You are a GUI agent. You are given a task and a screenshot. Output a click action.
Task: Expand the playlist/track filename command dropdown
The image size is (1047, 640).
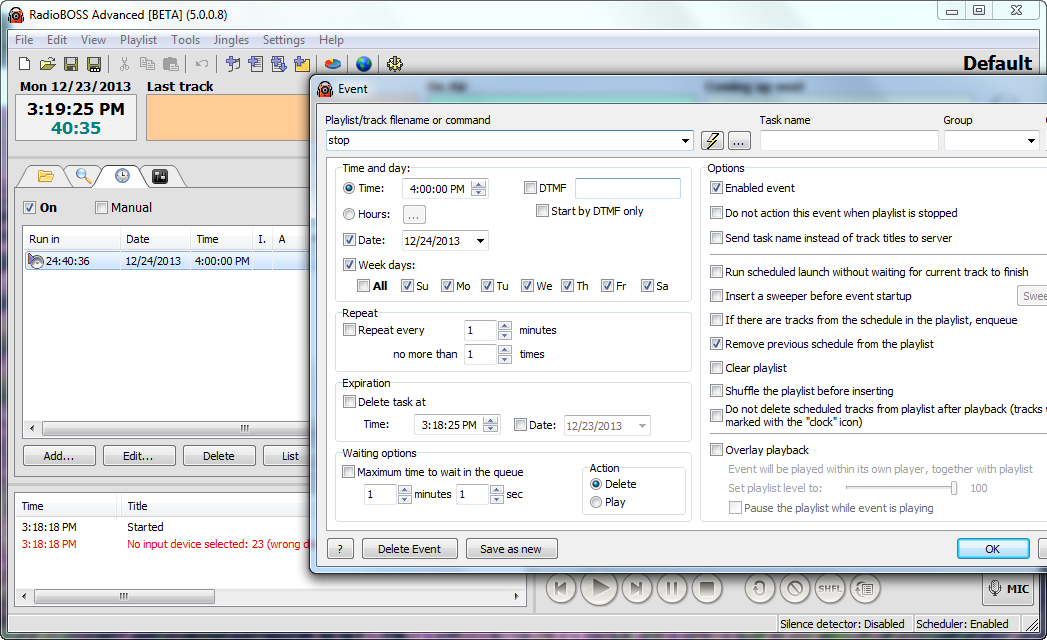pos(685,141)
